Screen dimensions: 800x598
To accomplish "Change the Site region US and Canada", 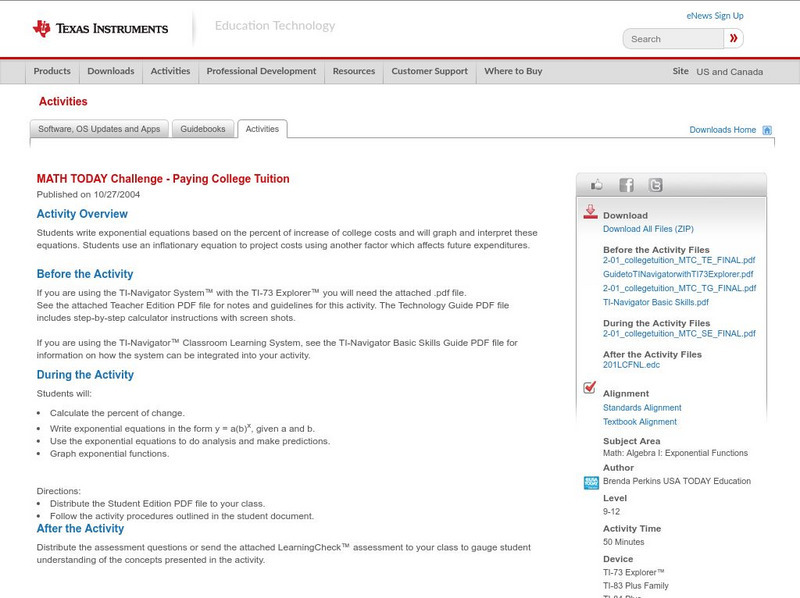I will point(730,72).
